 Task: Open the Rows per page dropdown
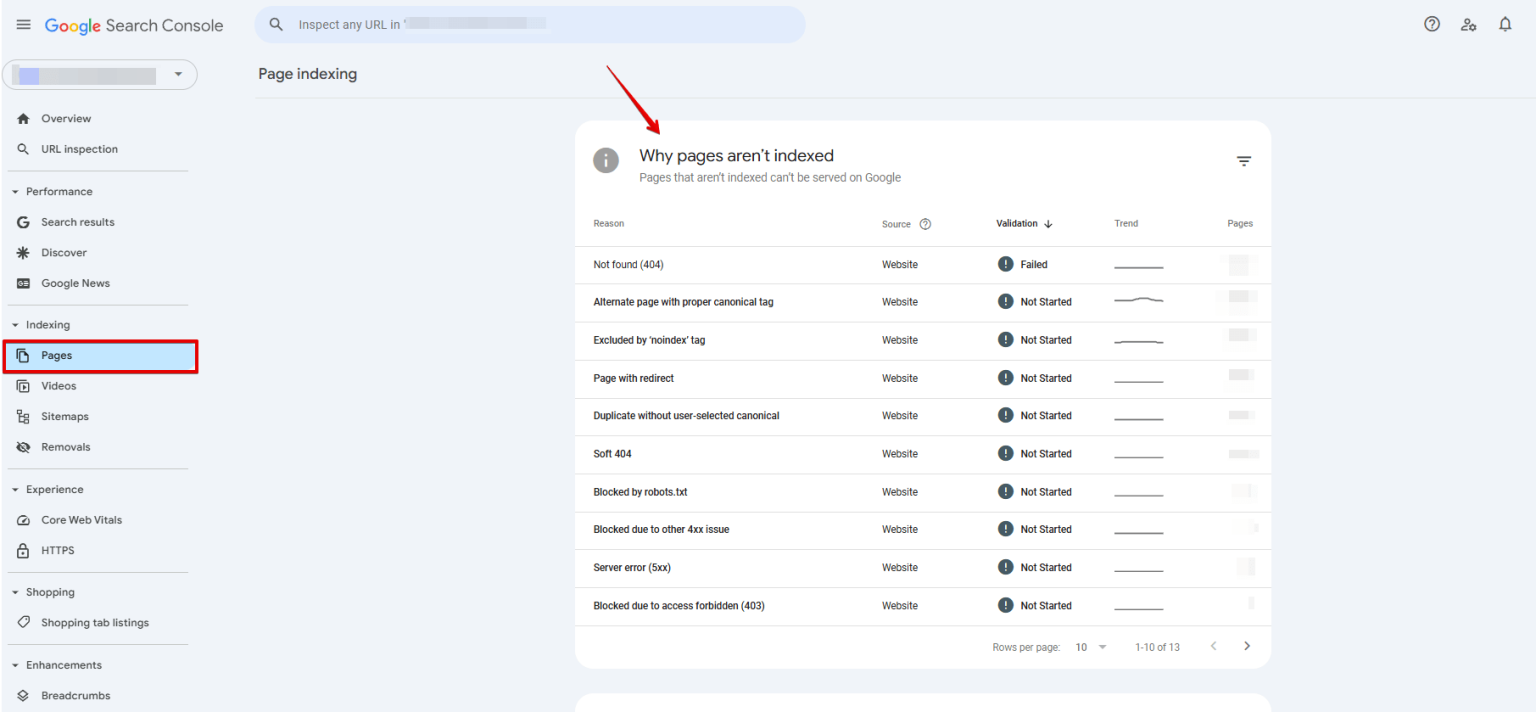1091,646
